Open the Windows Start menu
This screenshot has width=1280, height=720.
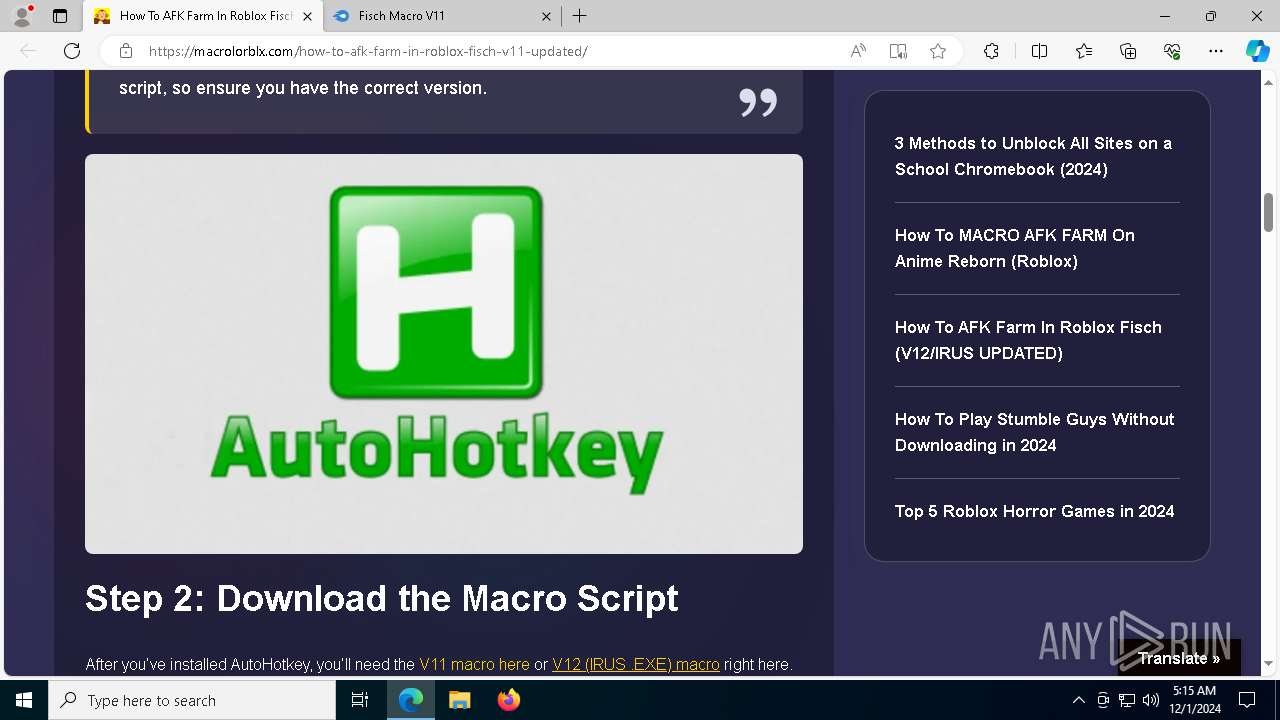coord(24,700)
